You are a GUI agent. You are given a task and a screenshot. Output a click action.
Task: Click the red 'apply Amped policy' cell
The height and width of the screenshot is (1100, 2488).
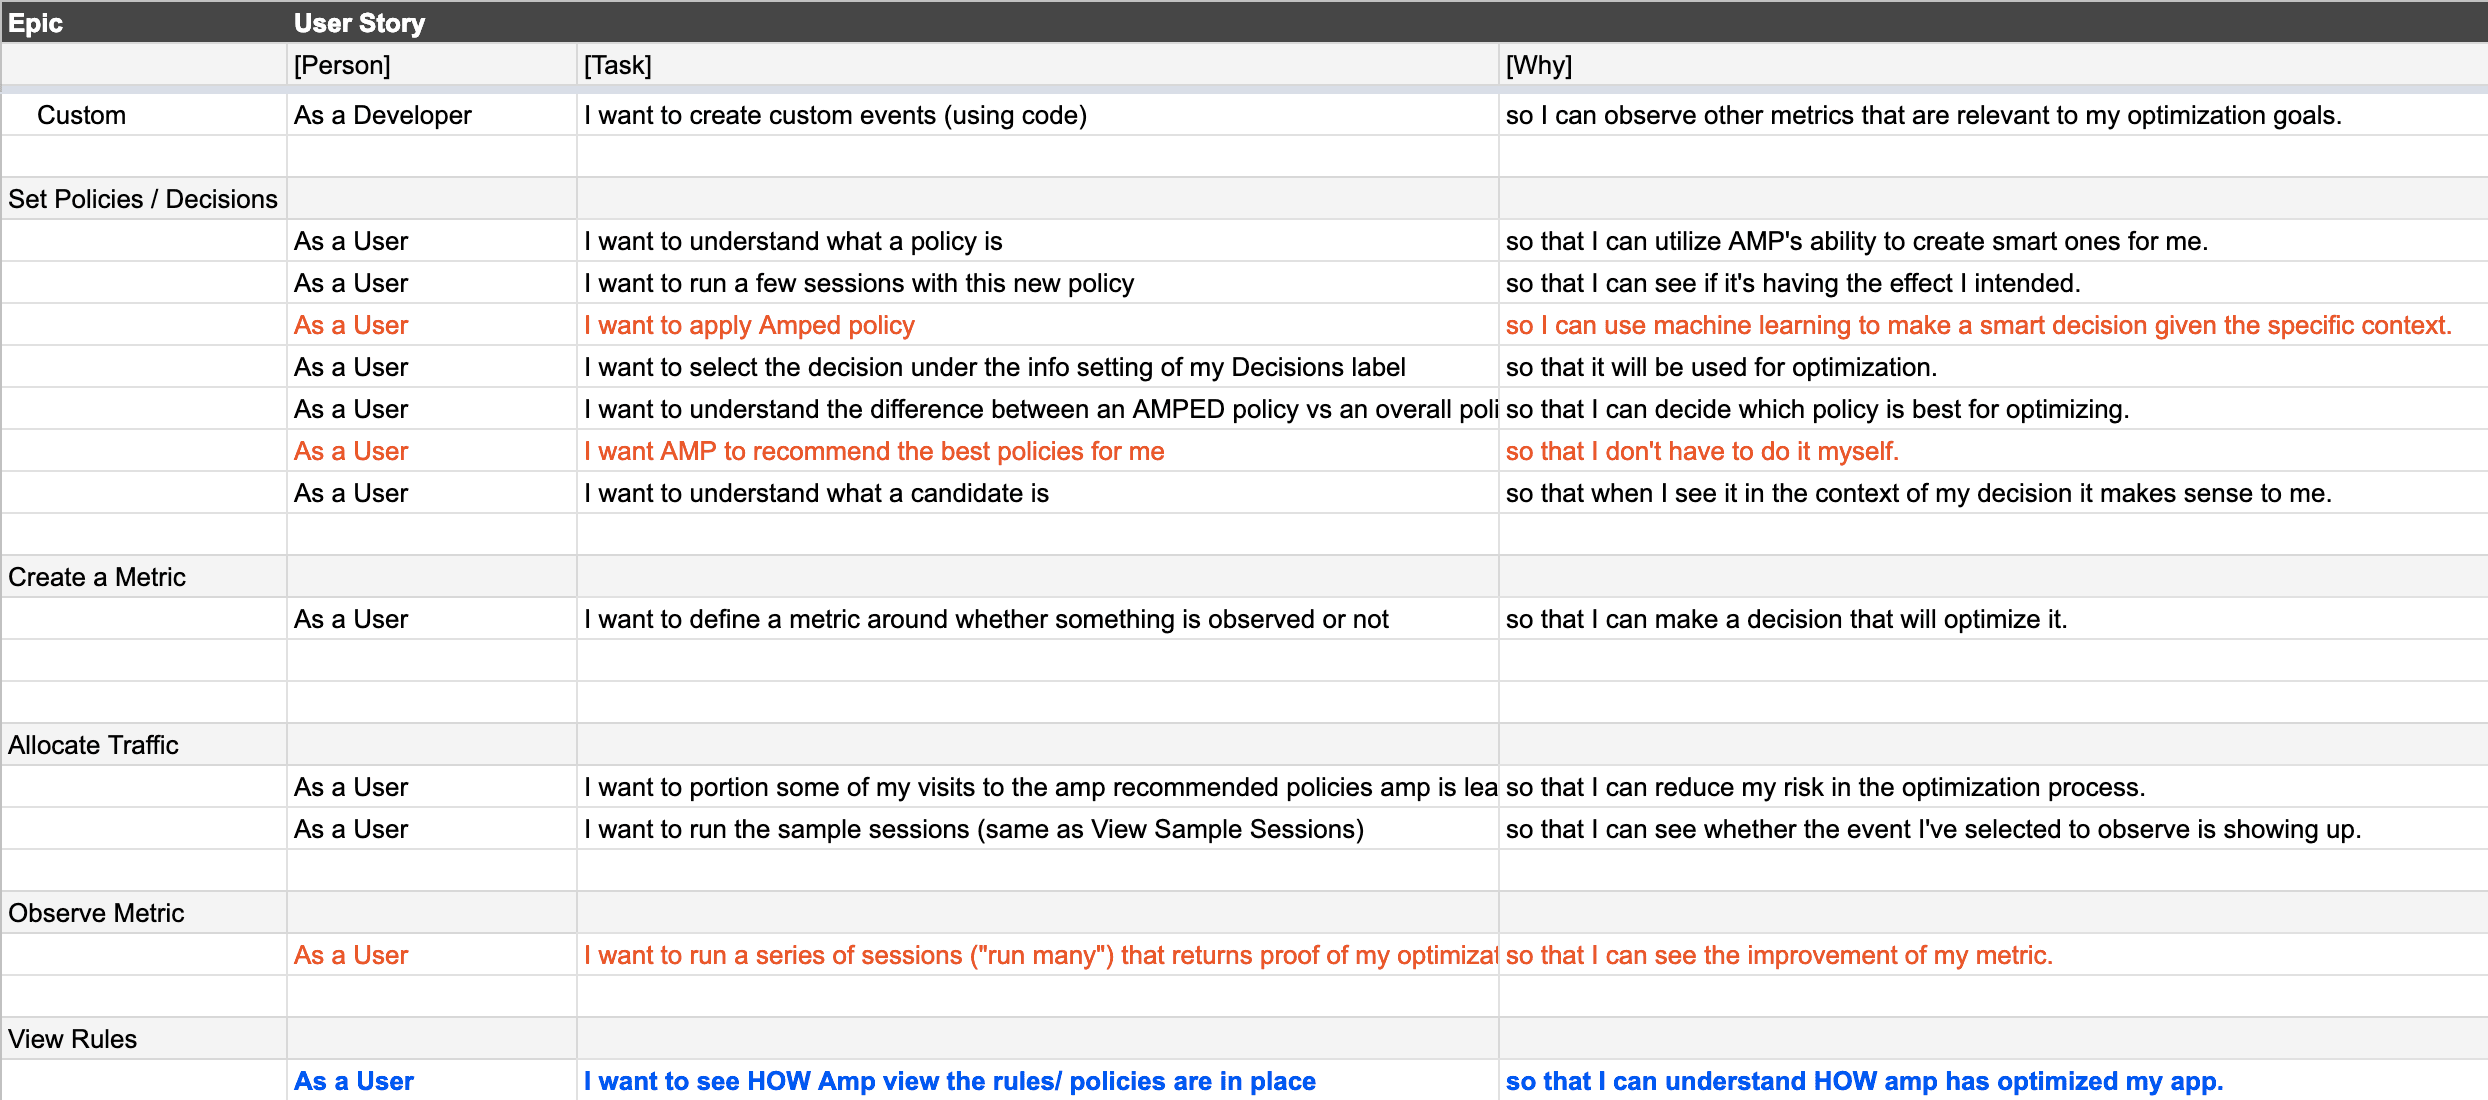pos(1037,325)
